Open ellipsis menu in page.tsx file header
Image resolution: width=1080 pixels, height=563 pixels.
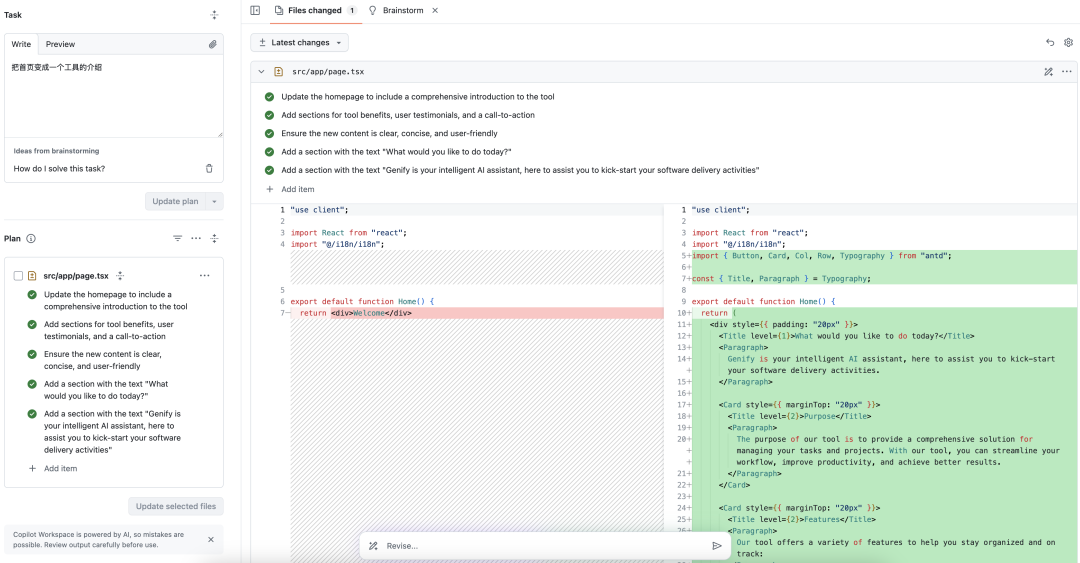pyautogui.click(x=1067, y=72)
